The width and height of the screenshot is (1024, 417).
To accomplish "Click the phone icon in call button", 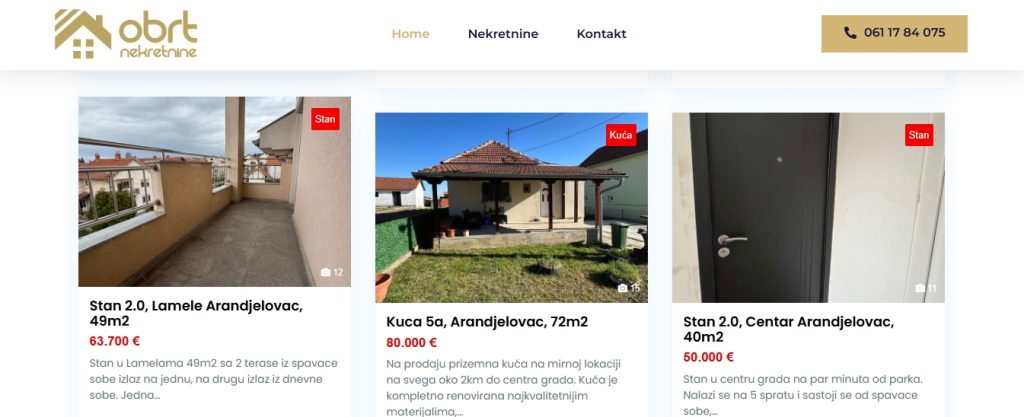I will 850,33.
